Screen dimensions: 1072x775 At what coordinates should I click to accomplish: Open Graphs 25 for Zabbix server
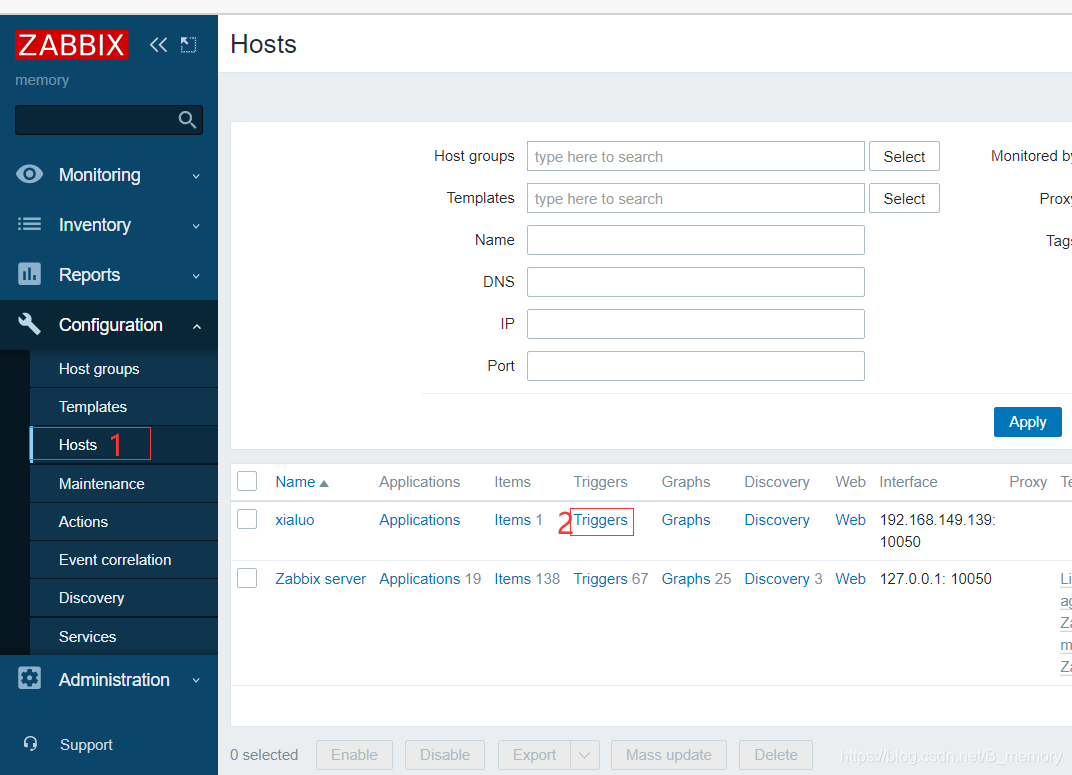(686, 579)
